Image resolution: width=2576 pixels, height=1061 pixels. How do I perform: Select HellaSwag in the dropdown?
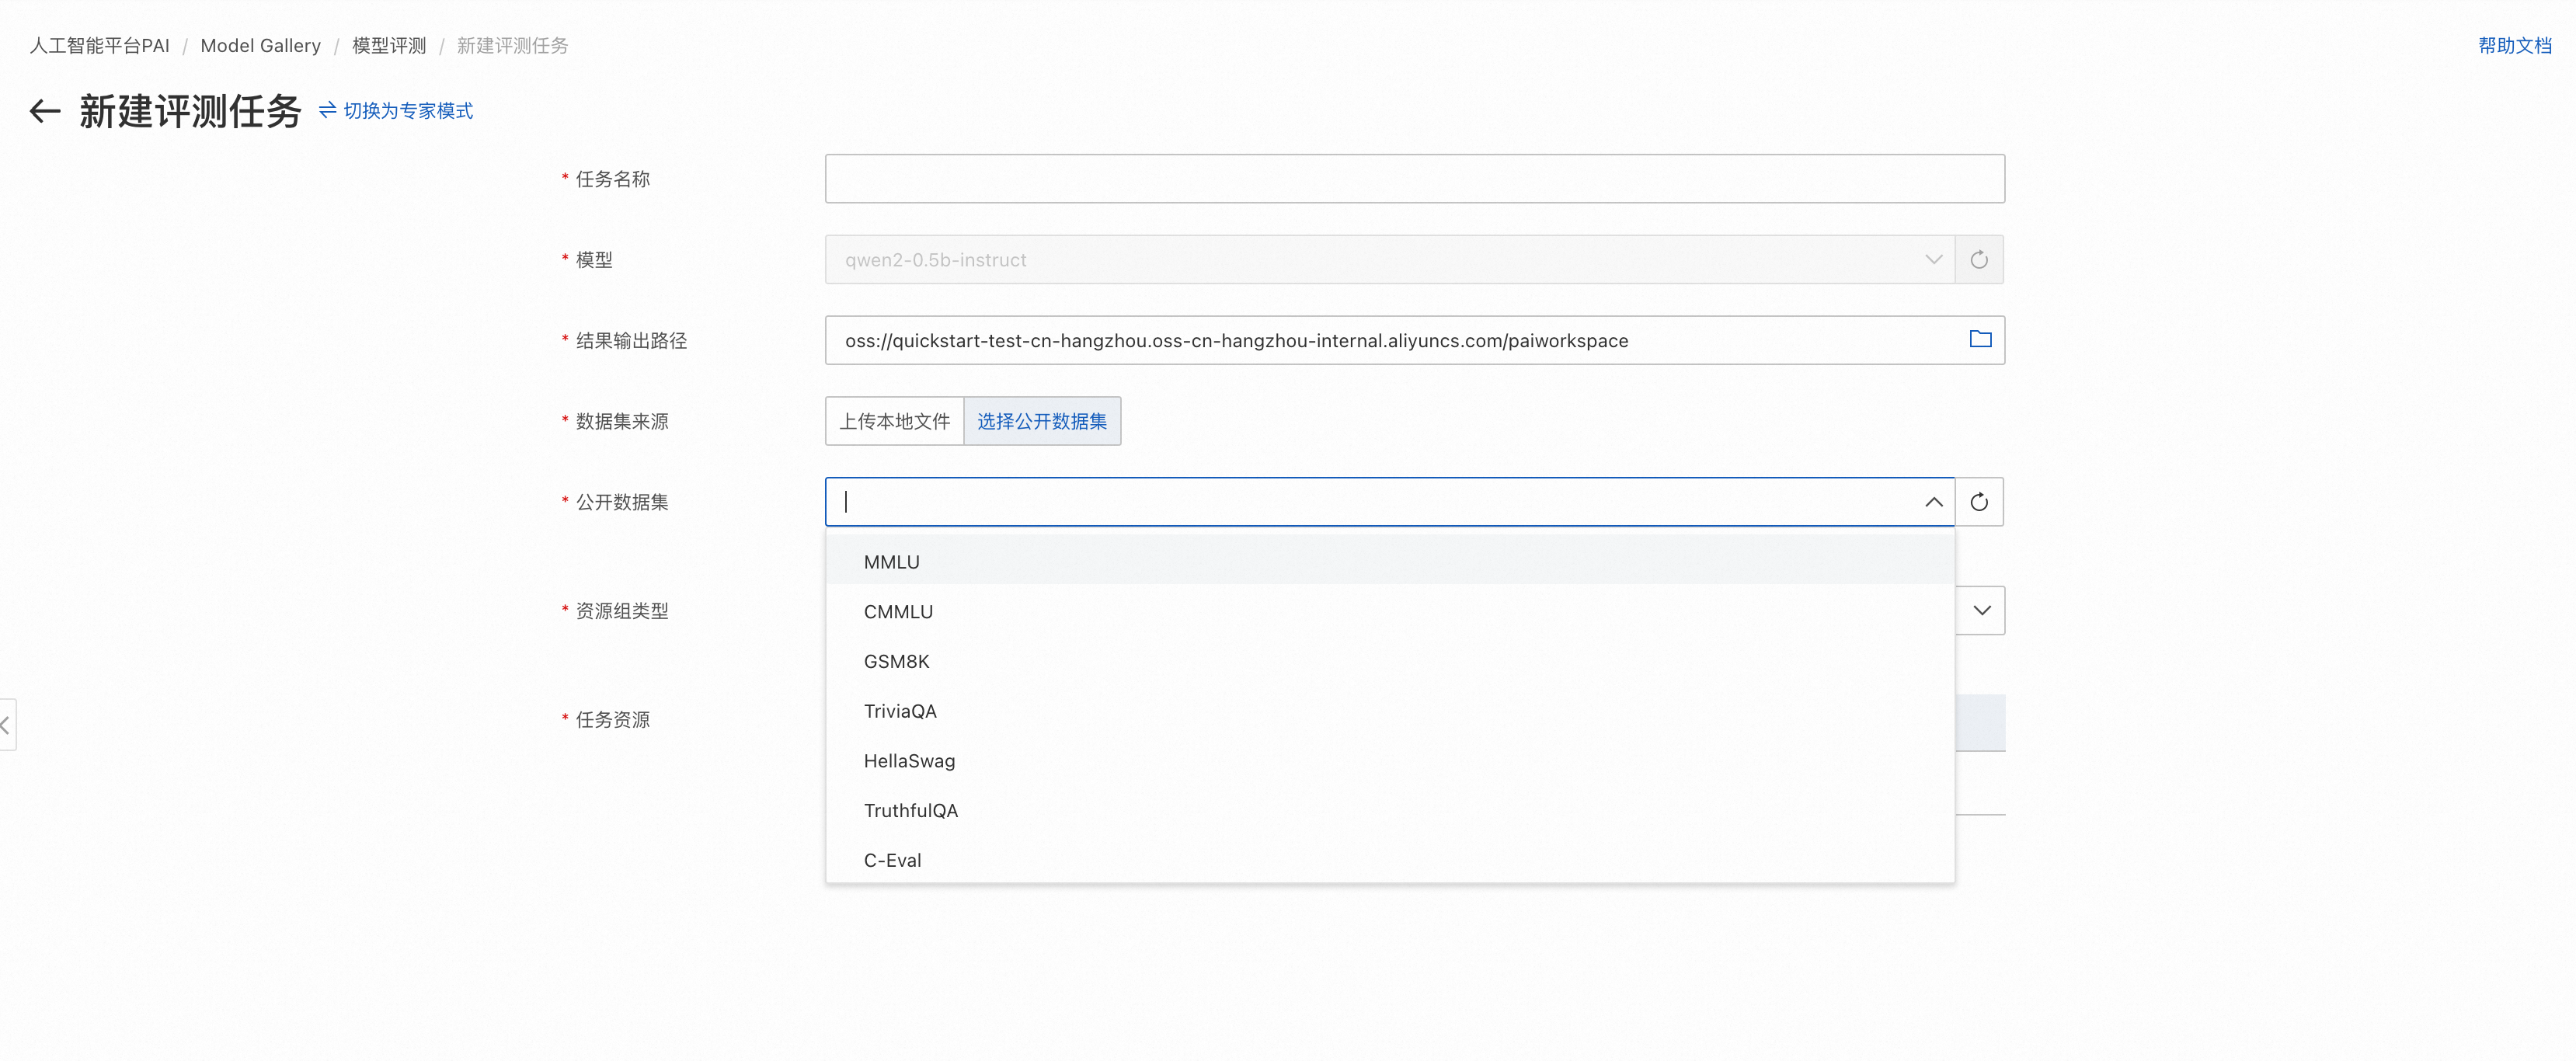click(908, 761)
